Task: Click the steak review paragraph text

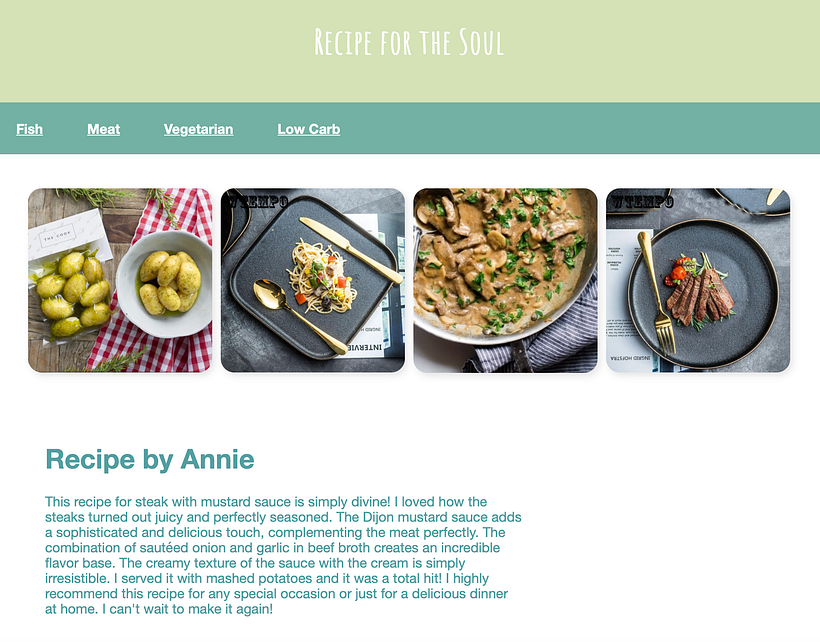Action: click(x=283, y=555)
